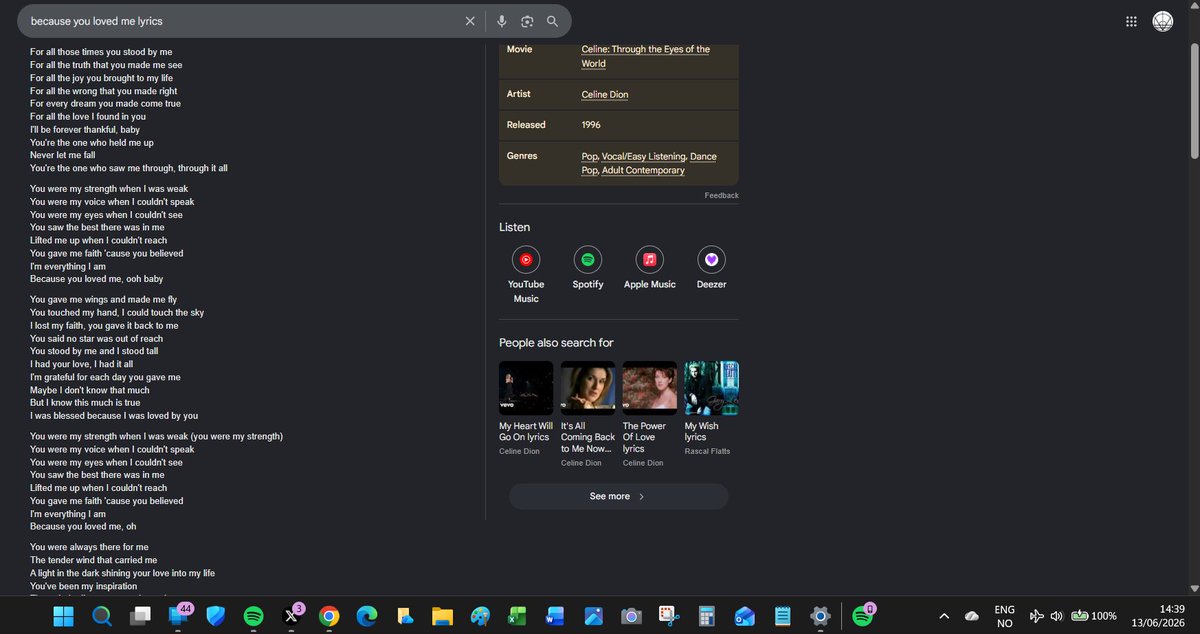Open the Celine Dion artist link
The height and width of the screenshot is (634, 1200).
(605, 94)
